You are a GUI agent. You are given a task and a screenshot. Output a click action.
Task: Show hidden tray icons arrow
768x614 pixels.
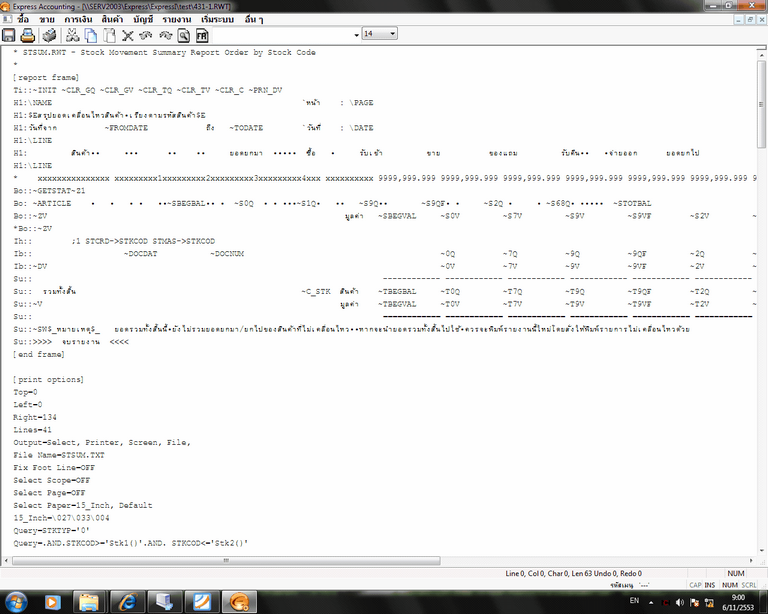(x=651, y=603)
